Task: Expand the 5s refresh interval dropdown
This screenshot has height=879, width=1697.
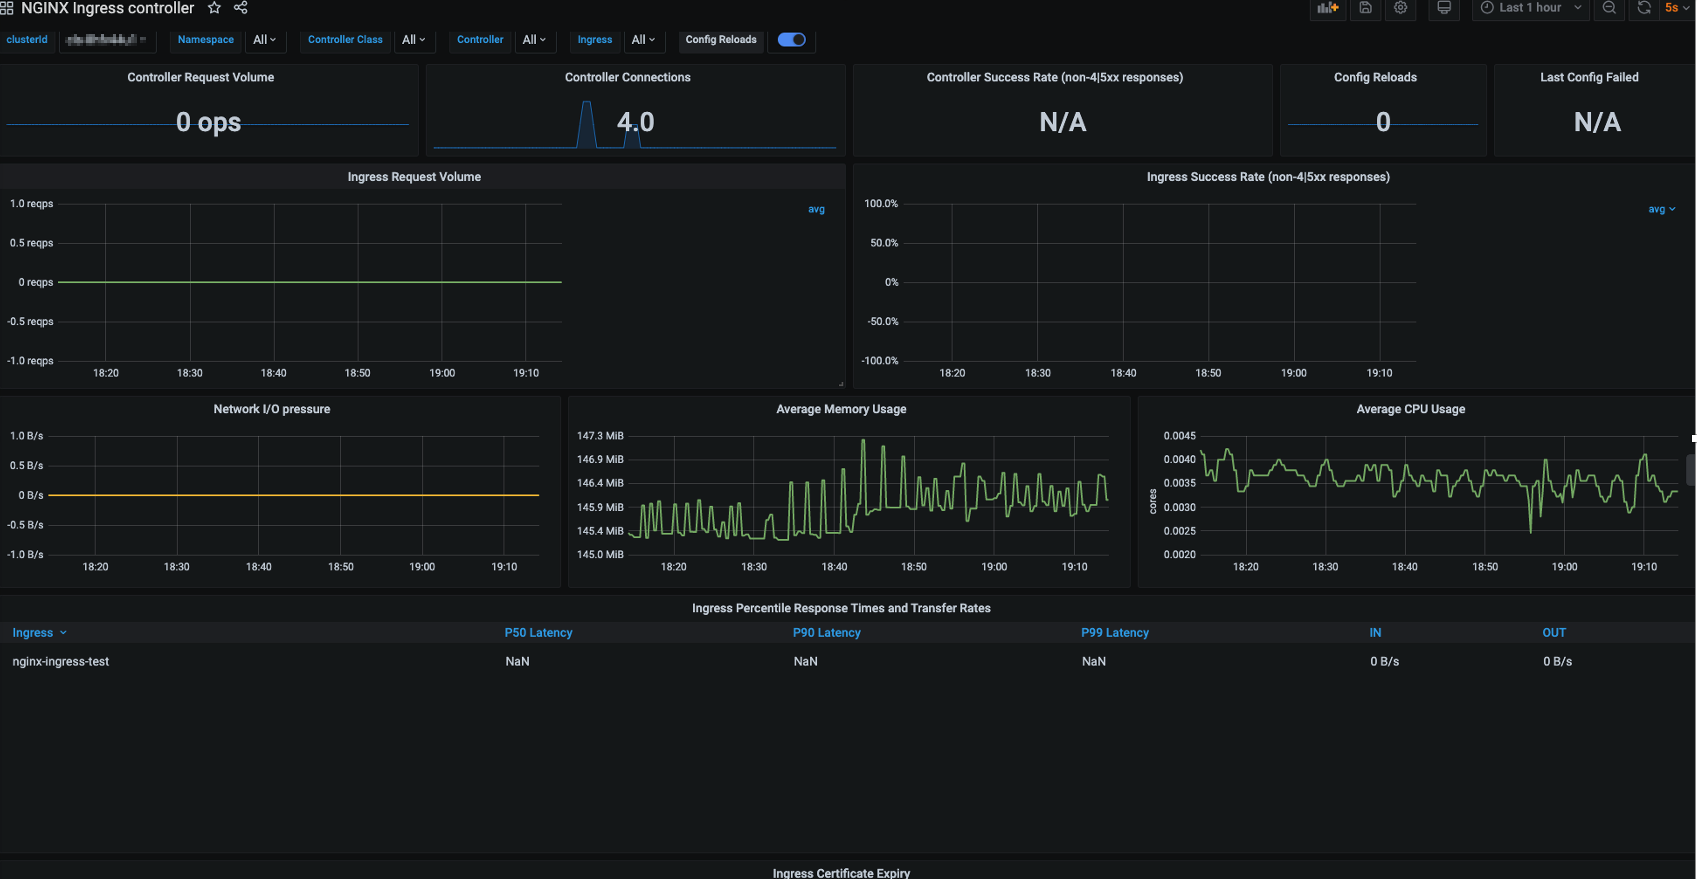Action: pyautogui.click(x=1677, y=8)
